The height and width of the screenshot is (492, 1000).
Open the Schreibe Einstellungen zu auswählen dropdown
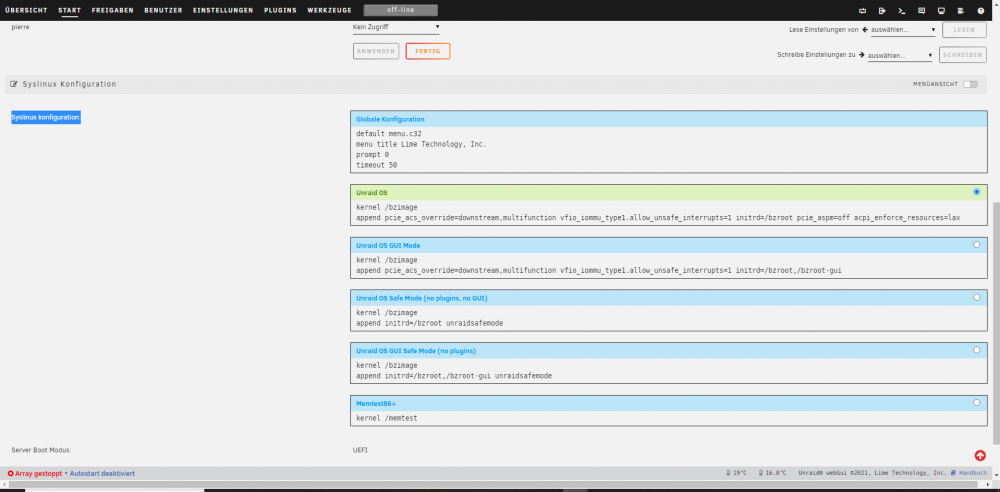point(901,56)
